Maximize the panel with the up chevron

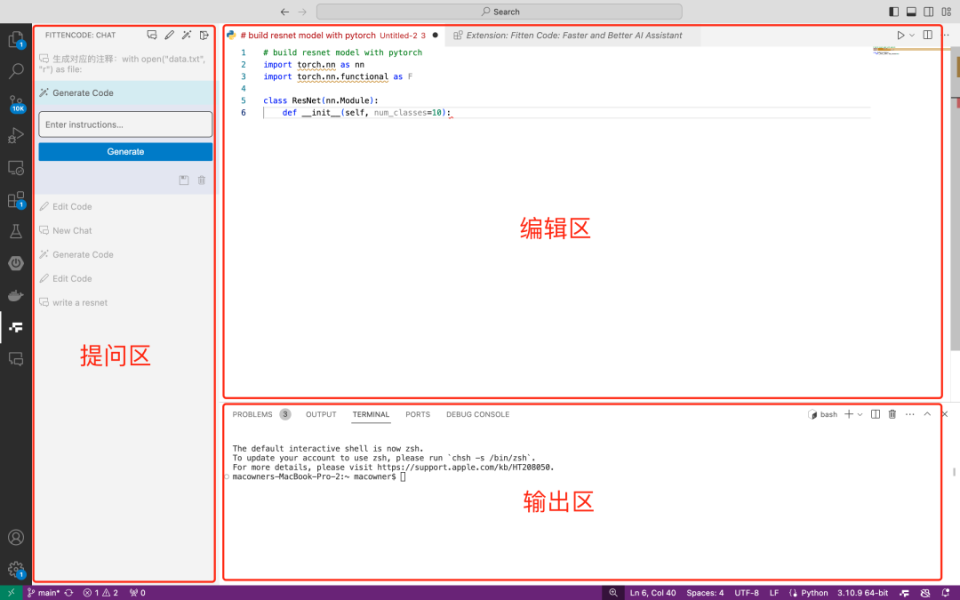(x=927, y=414)
